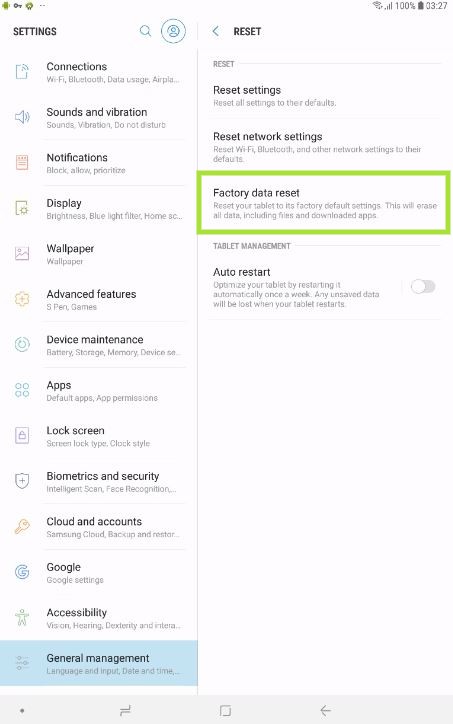Select General management in the sidebar
453x724 pixels.
click(99, 663)
